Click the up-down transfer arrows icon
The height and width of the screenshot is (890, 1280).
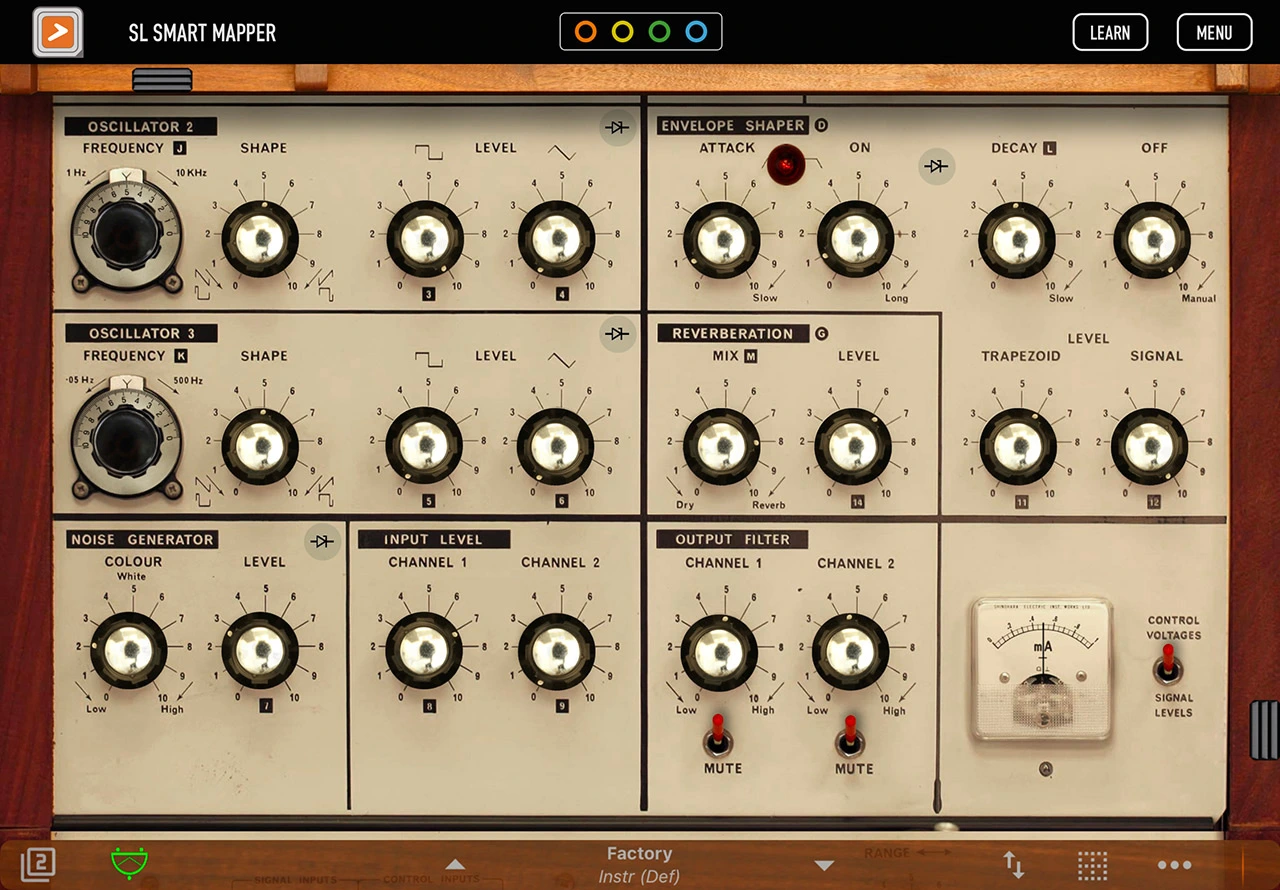(1013, 865)
